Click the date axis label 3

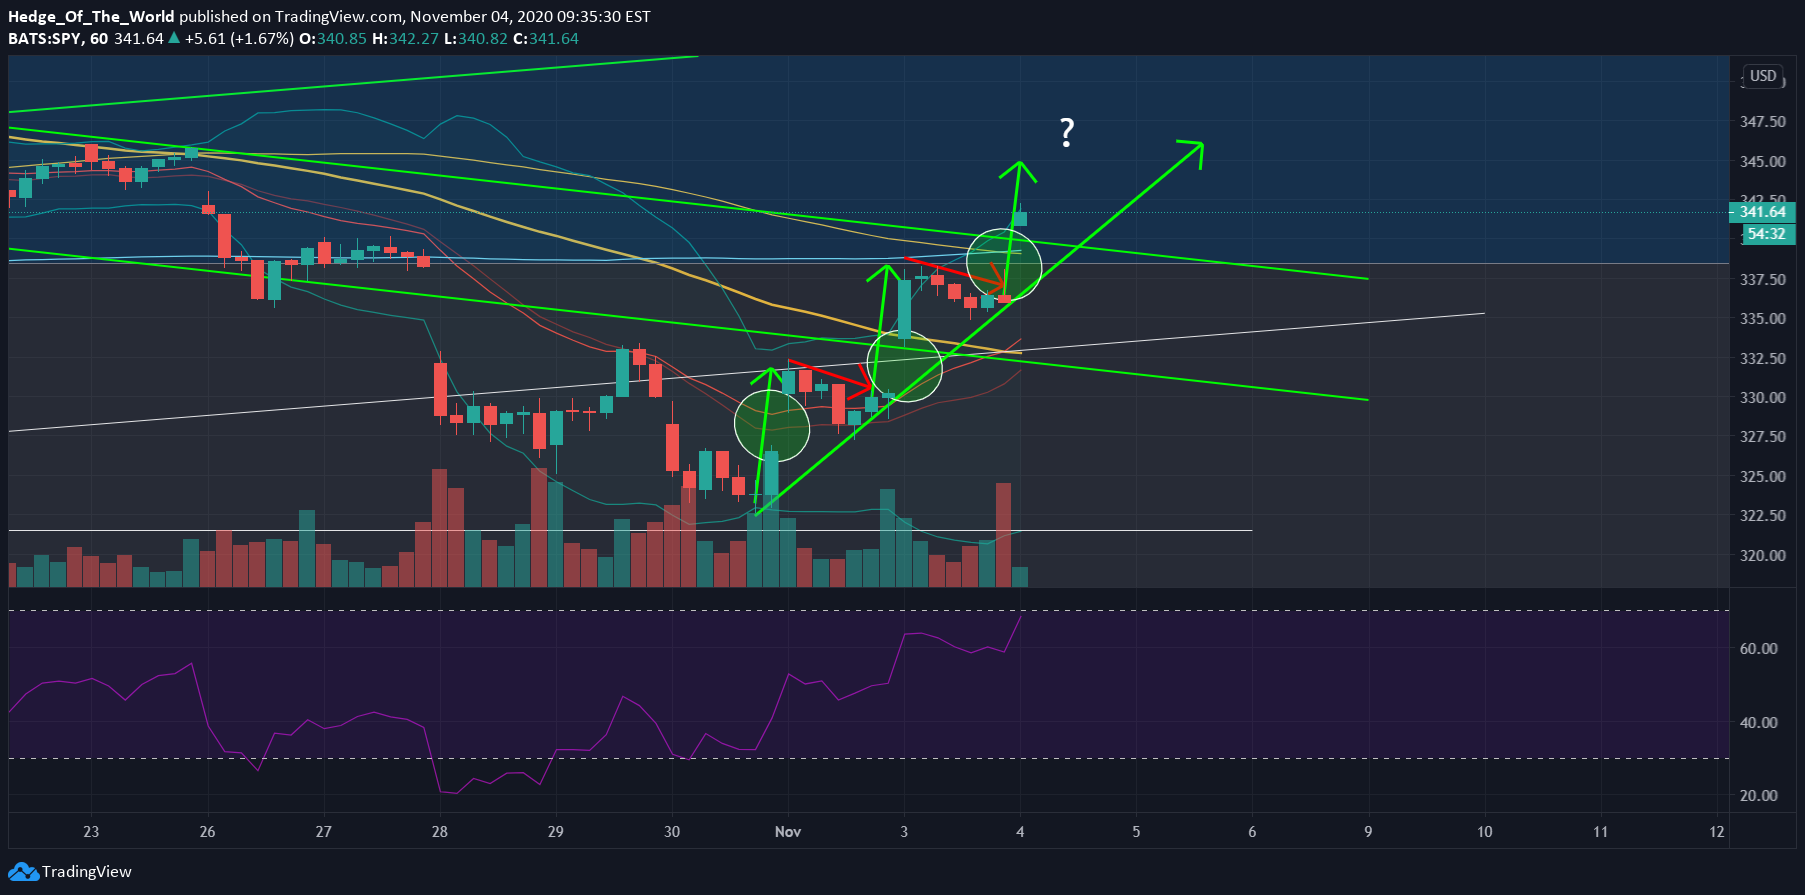coord(904,832)
